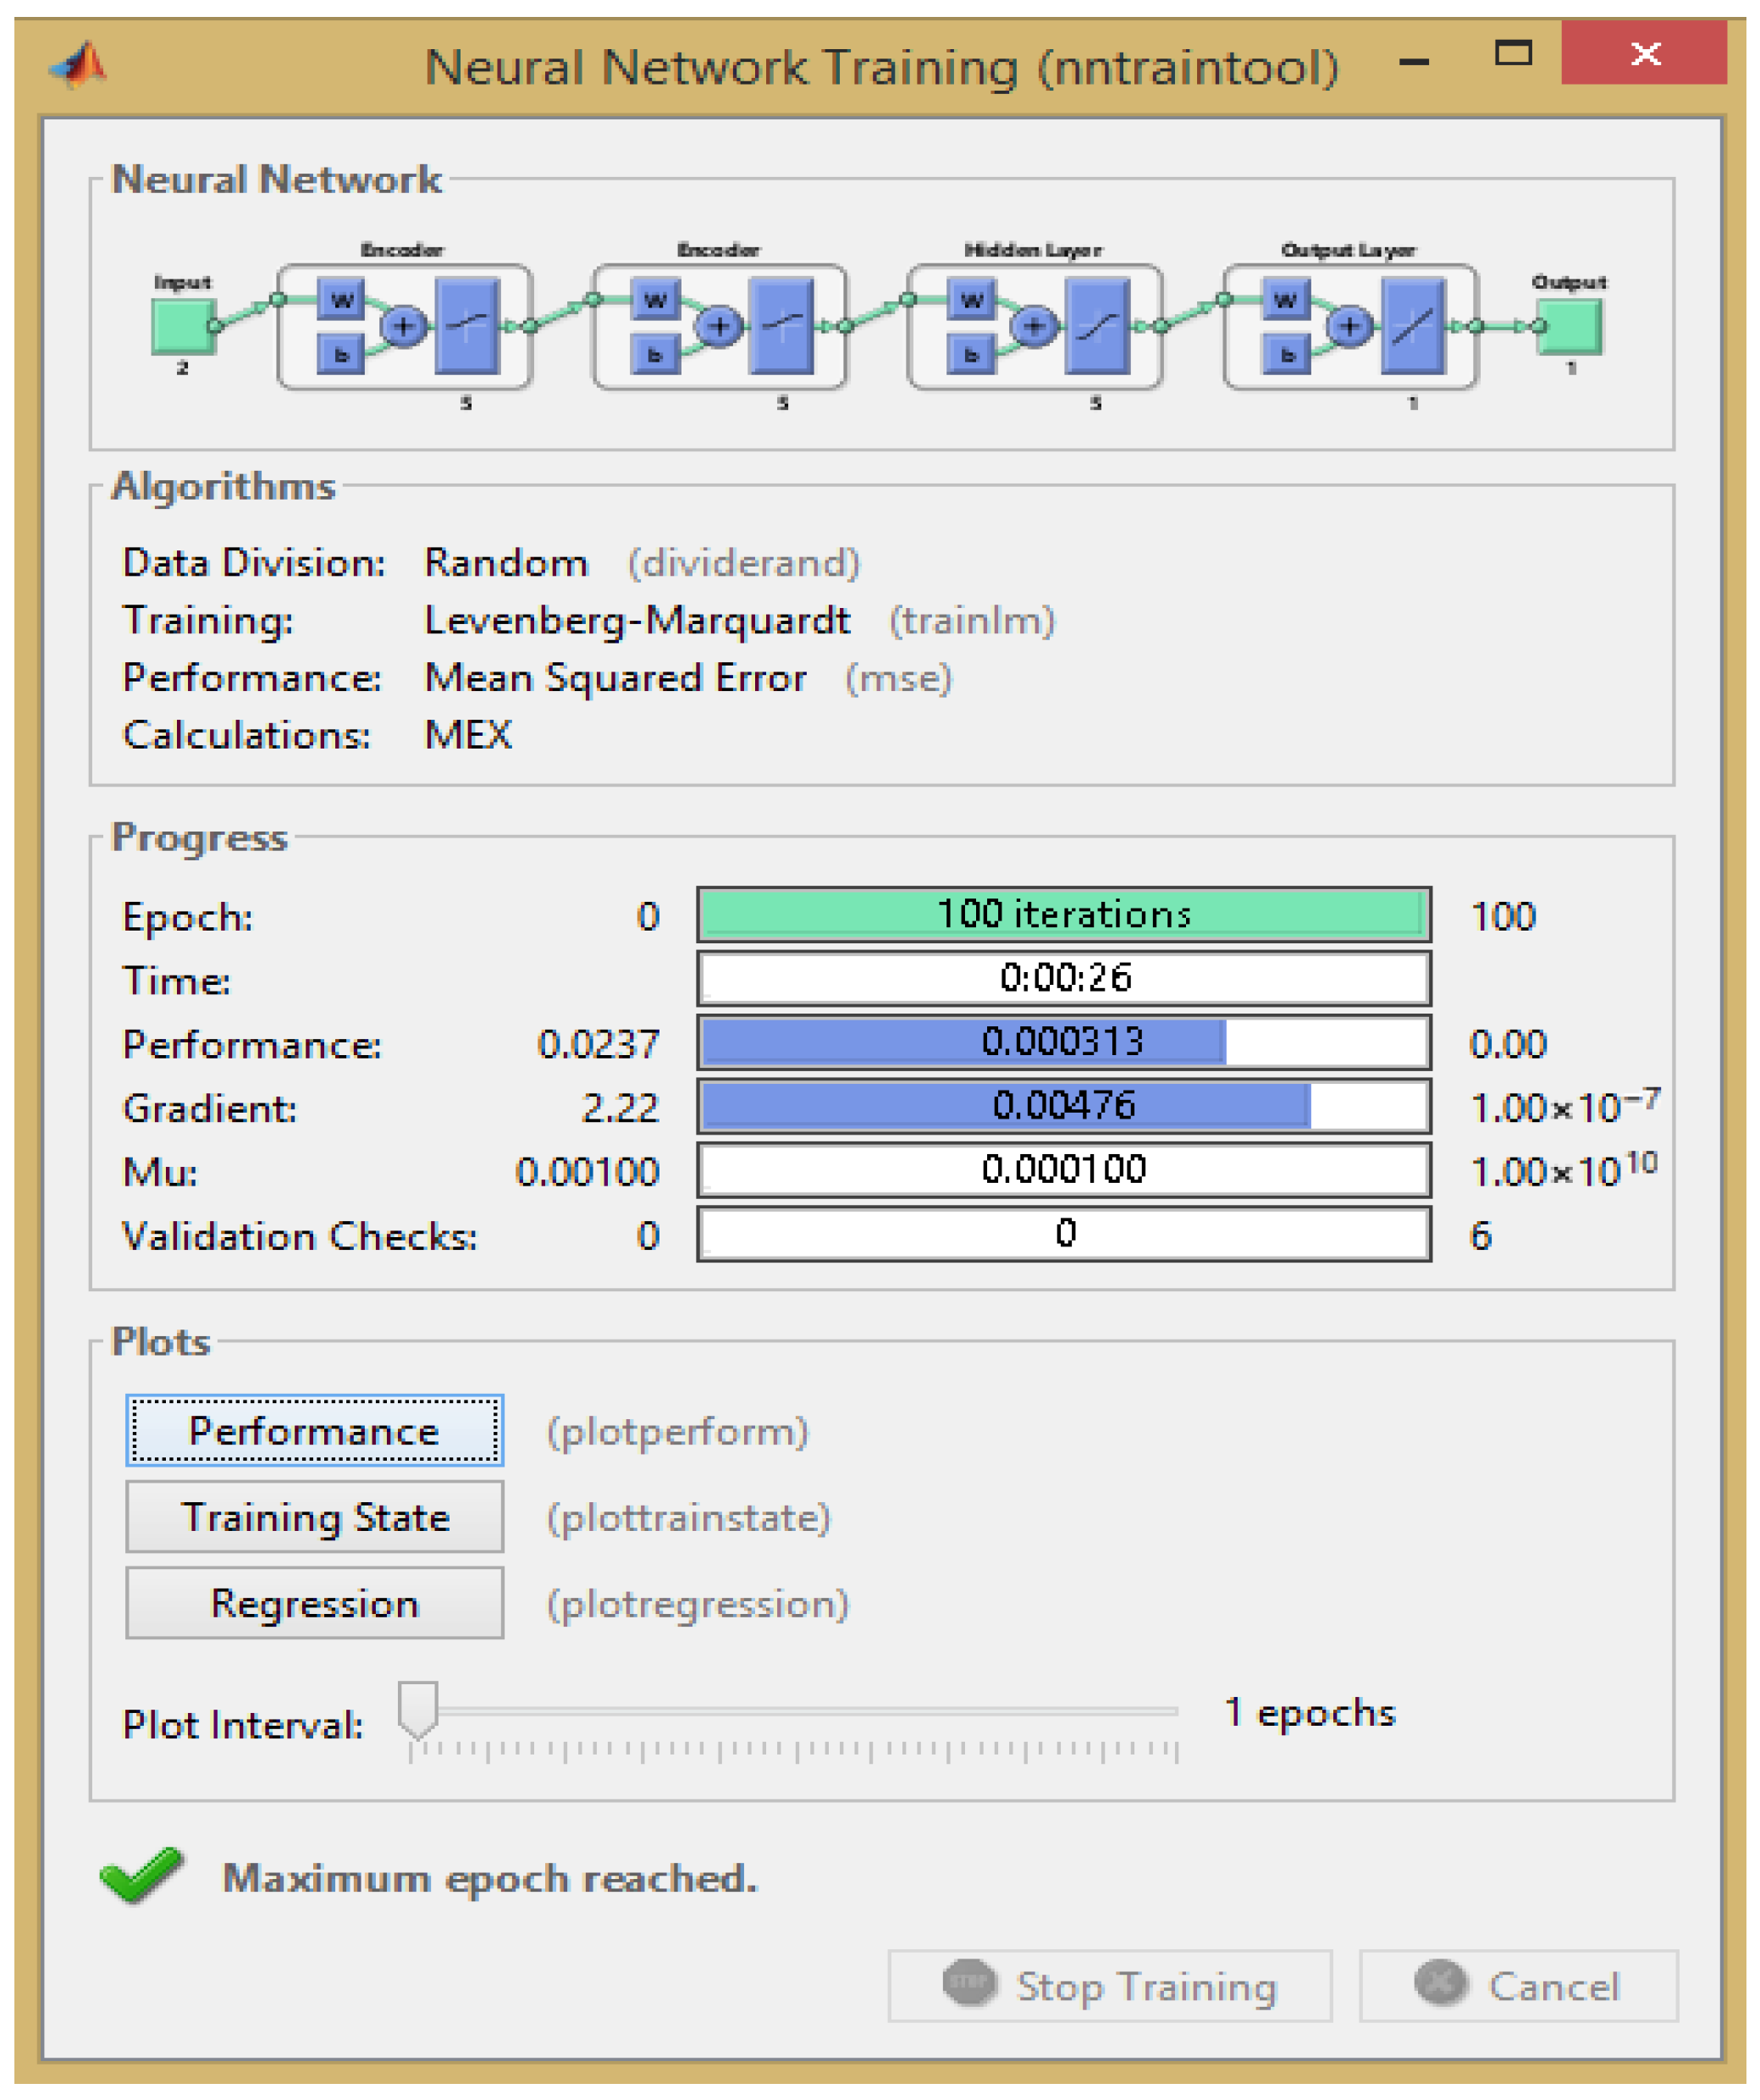This screenshot has width=1760, height=2100.
Task: Click the Gradient progress bar showing 0.00476
Action: click(x=1064, y=1105)
